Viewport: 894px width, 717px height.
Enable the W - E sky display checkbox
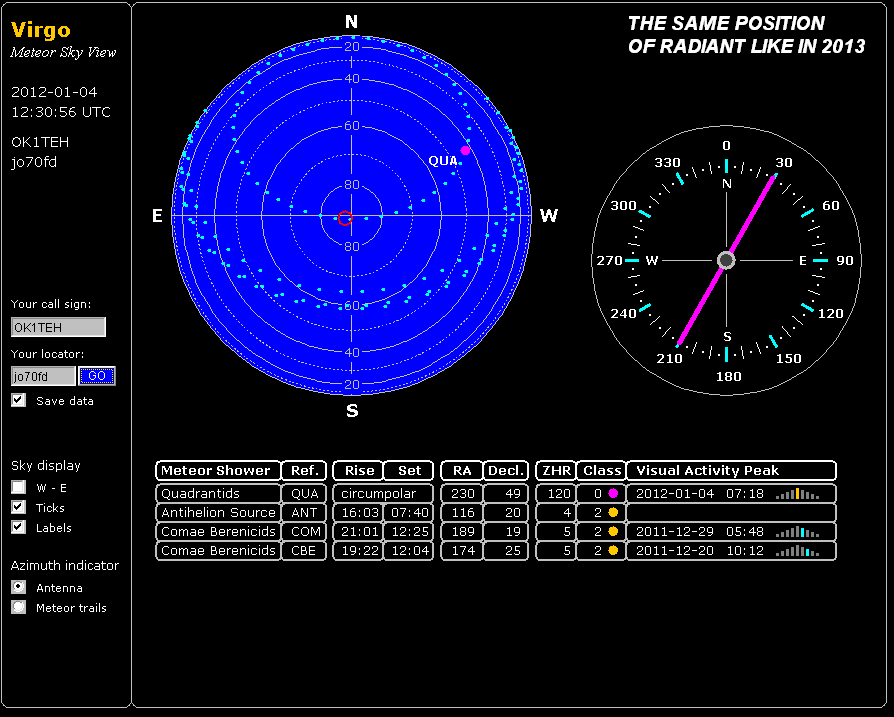click(18, 487)
